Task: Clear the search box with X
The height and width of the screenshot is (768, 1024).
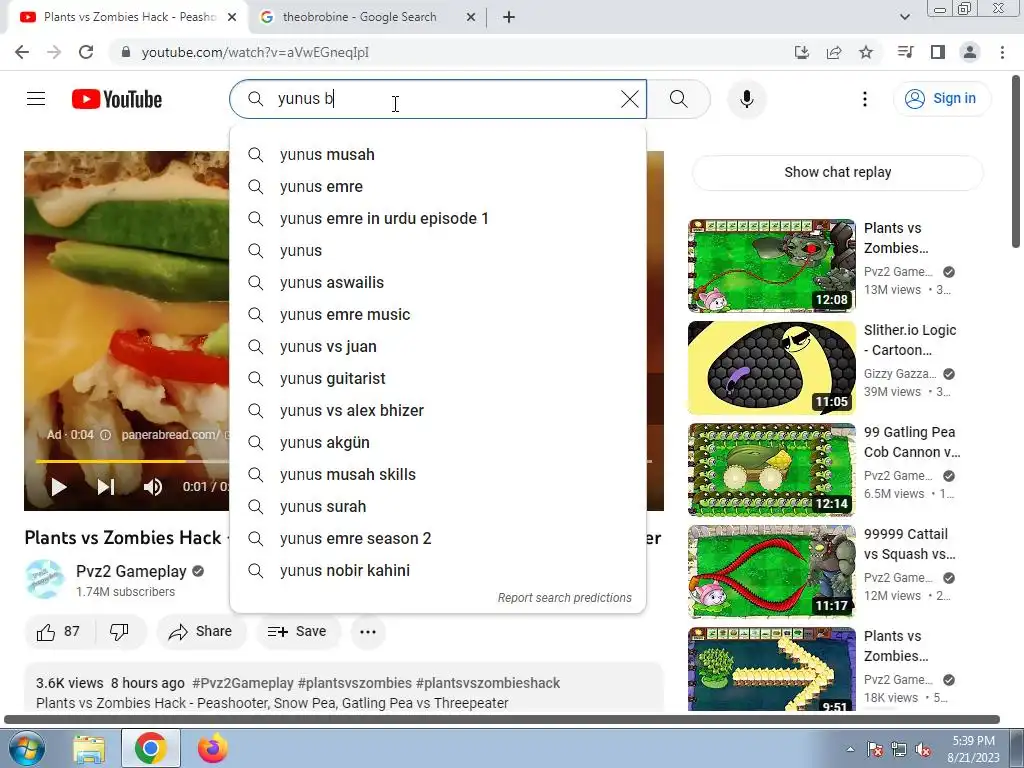Action: (x=630, y=99)
